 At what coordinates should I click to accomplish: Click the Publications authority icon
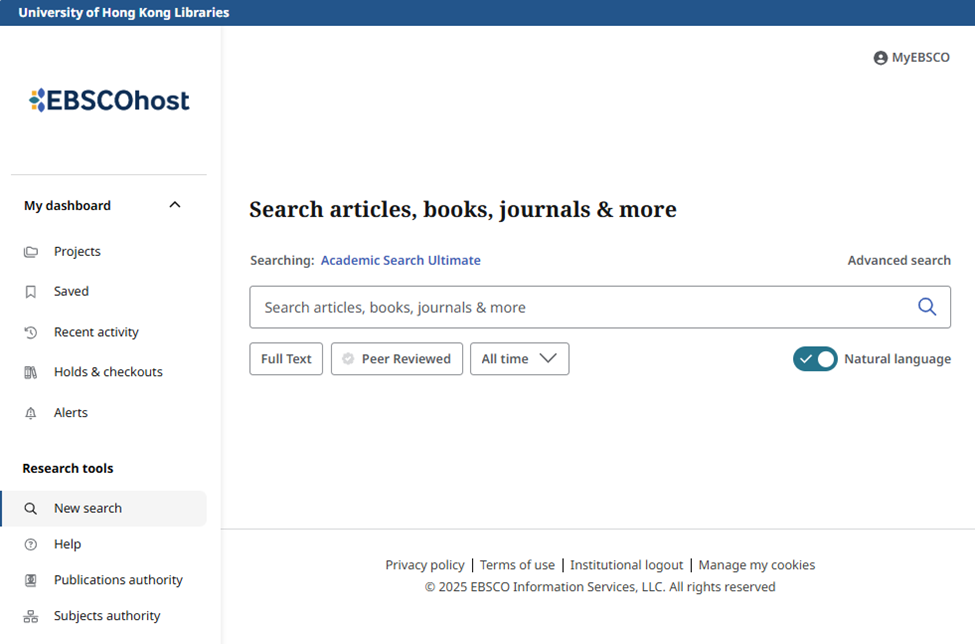[30, 580]
